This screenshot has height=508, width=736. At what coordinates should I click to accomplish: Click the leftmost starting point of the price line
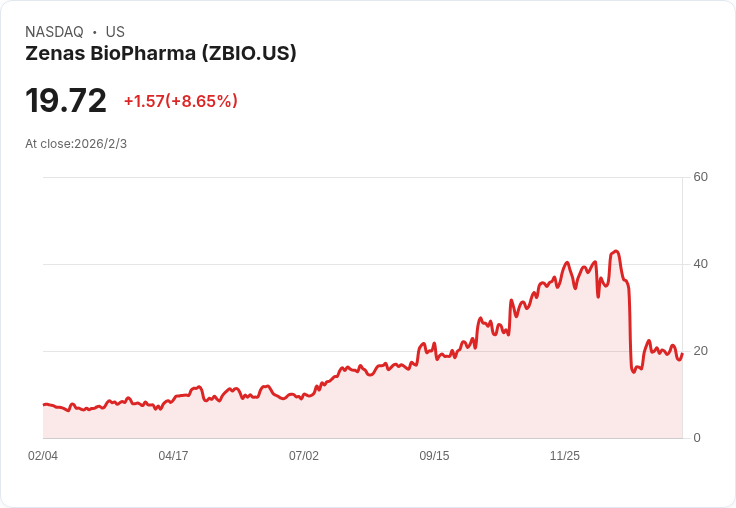tap(44, 405)
